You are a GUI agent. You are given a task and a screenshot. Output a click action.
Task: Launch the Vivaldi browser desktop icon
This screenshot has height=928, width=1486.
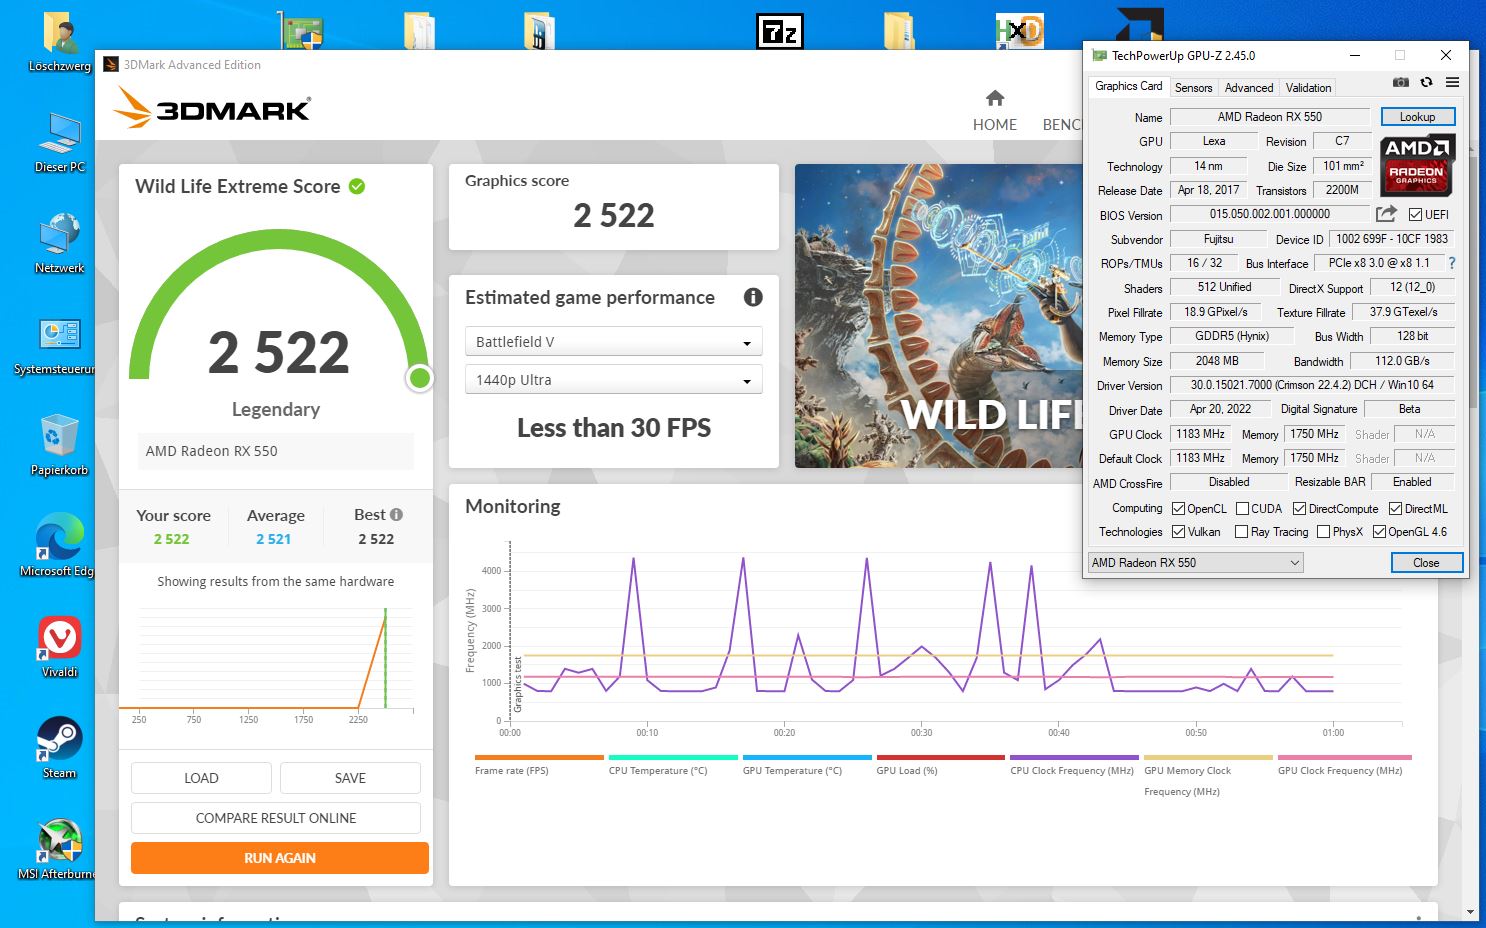60,646
